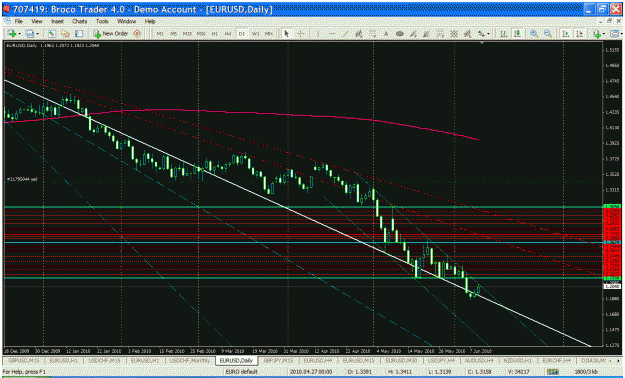Switch to the EURCHF,H4 chart tab
Viewport: 625px width, 378px height.
tap(557, 360)
